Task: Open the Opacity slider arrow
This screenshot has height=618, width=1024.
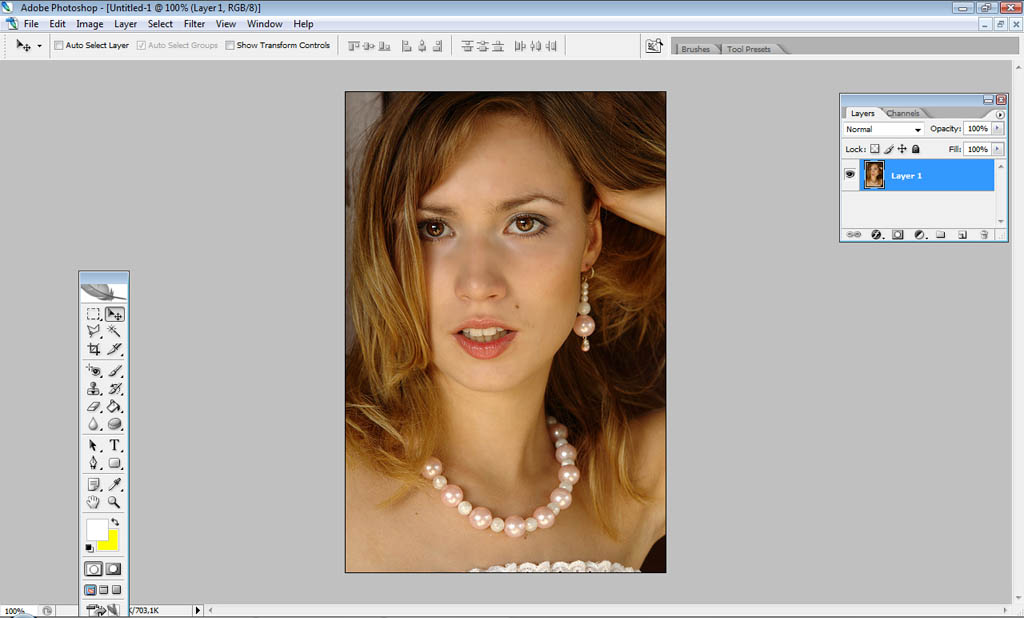Action: click(997, 129)
